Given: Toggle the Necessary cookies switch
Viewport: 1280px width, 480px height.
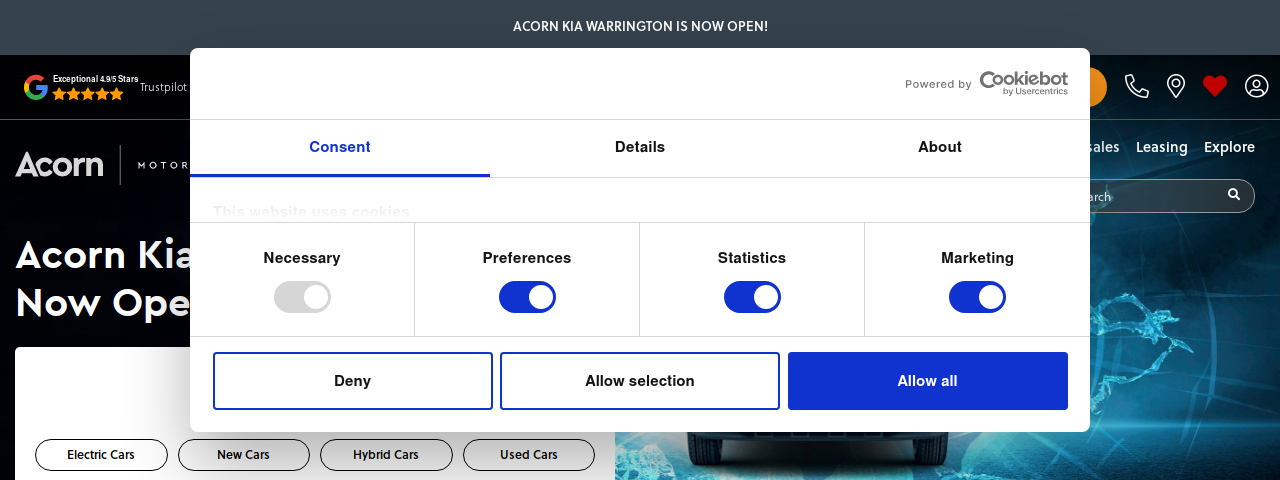Looking at the screenshot, I should (x=302, y=297).
